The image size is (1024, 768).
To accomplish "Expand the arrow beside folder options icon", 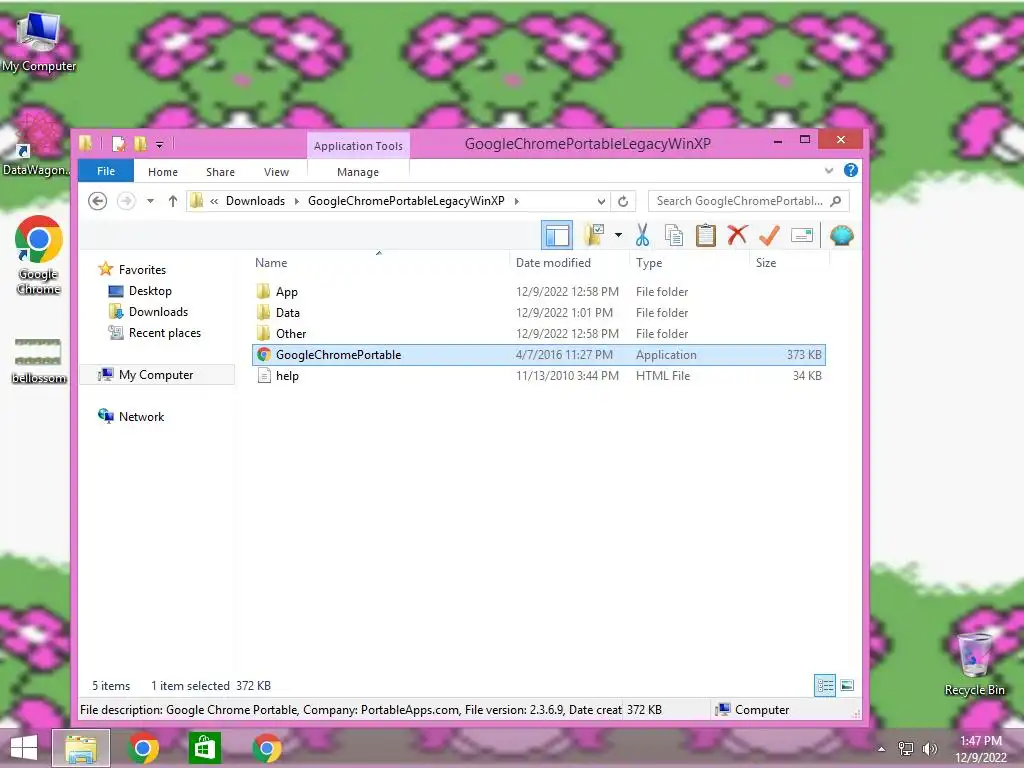I will [618, 235].
